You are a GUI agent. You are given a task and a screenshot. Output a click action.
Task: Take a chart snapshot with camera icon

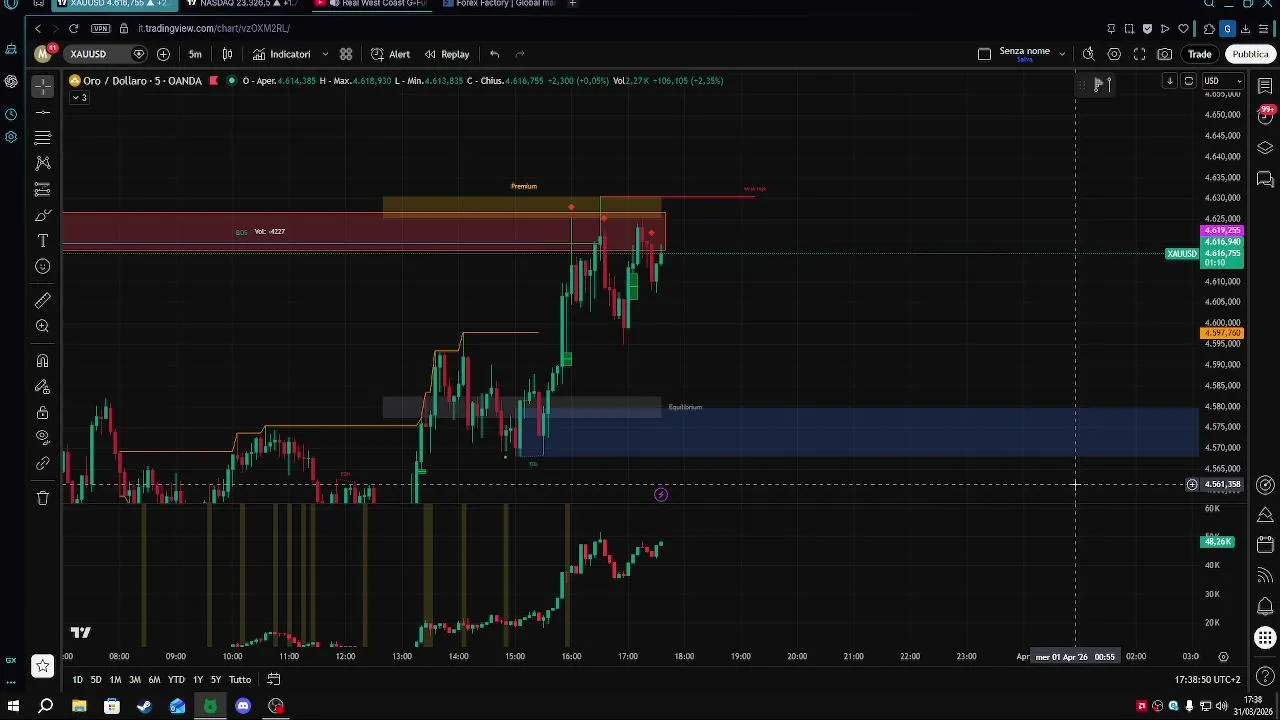(1165, 54)
